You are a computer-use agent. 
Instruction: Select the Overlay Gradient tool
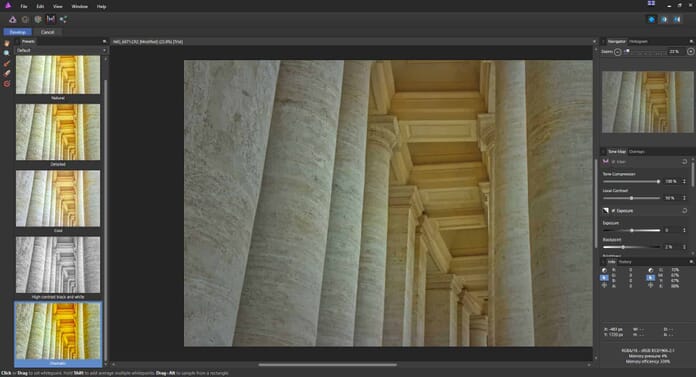pos(7,83)
